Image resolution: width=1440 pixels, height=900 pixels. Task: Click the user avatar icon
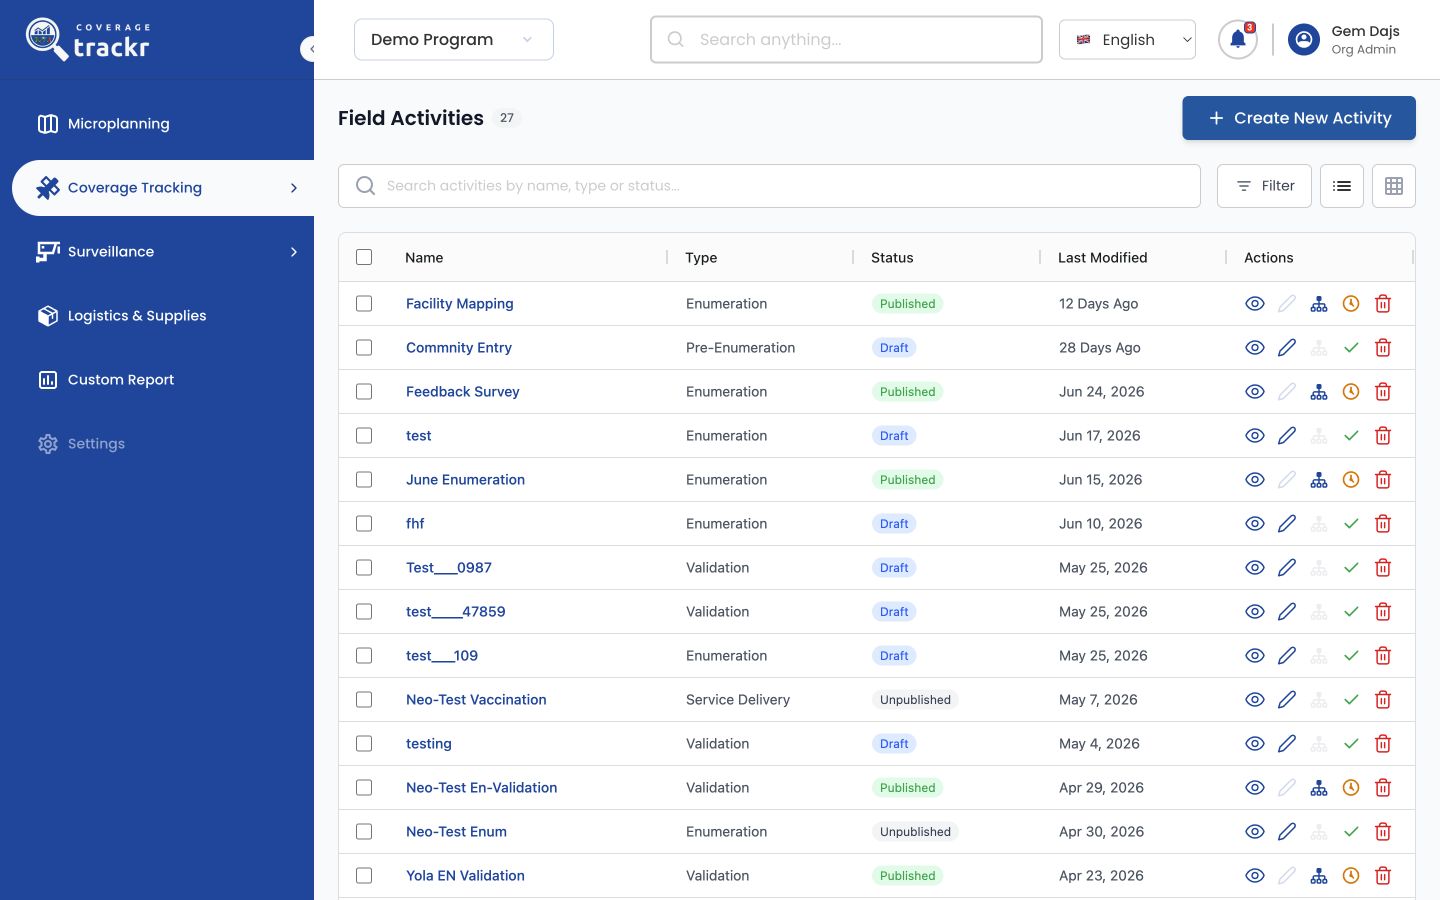point(1304,40)
